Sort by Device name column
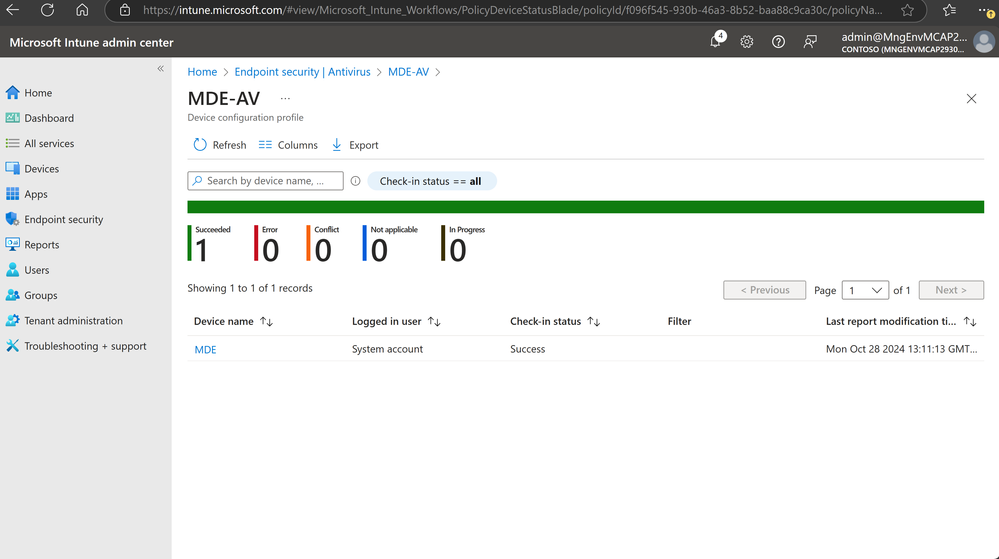 (x=233, y=321)
